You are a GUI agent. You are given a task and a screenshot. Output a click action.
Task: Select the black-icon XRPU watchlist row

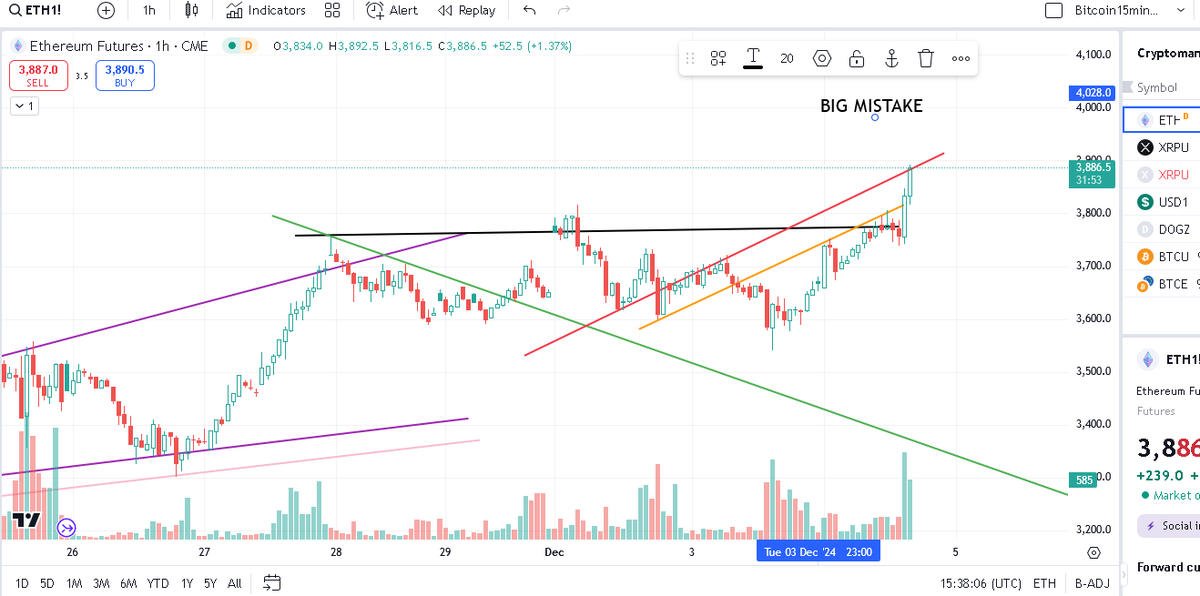[1162, 147]
